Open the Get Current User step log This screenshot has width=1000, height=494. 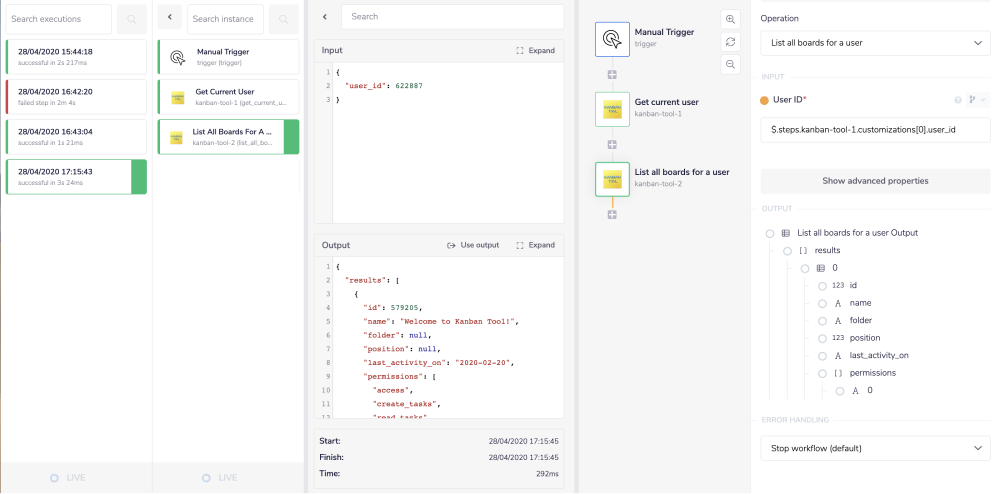click(x=228, y=96)
